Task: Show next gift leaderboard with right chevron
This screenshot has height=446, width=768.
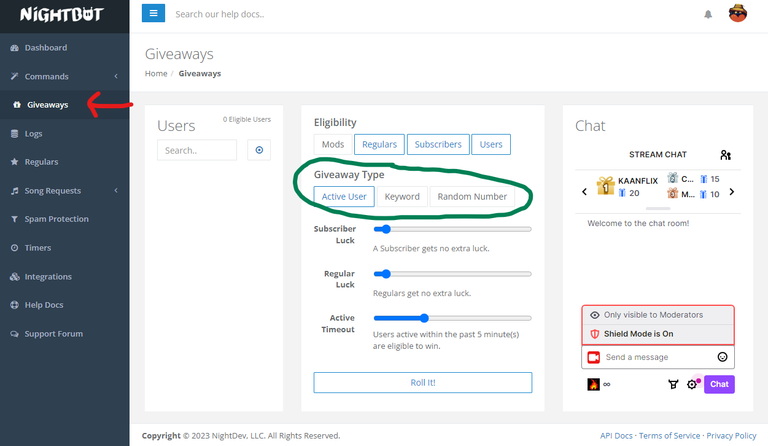Action: 731,192
